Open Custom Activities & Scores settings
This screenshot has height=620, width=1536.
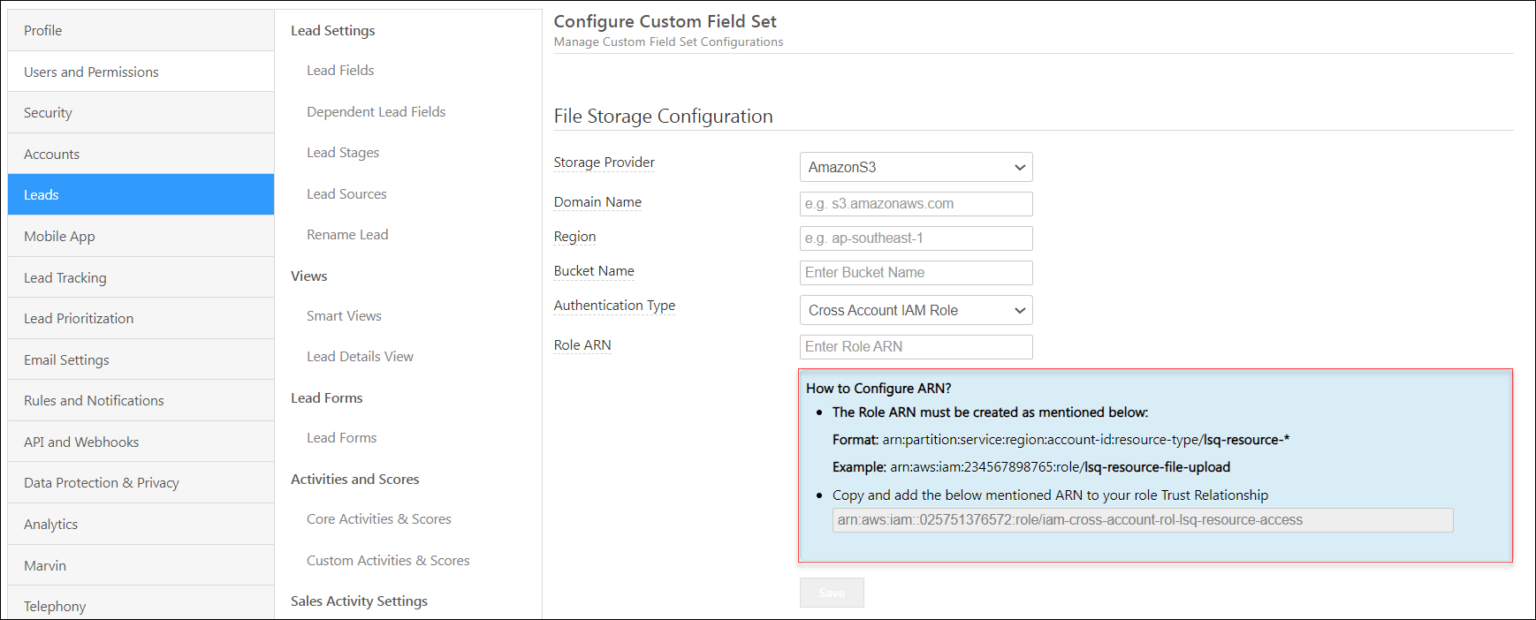[388, 560]
